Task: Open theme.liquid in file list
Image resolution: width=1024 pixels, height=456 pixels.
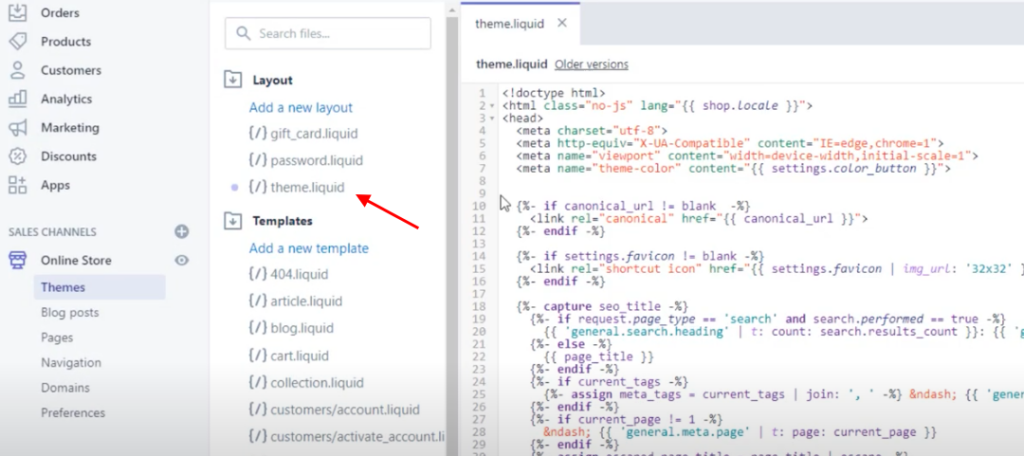Action: (307, 187)
